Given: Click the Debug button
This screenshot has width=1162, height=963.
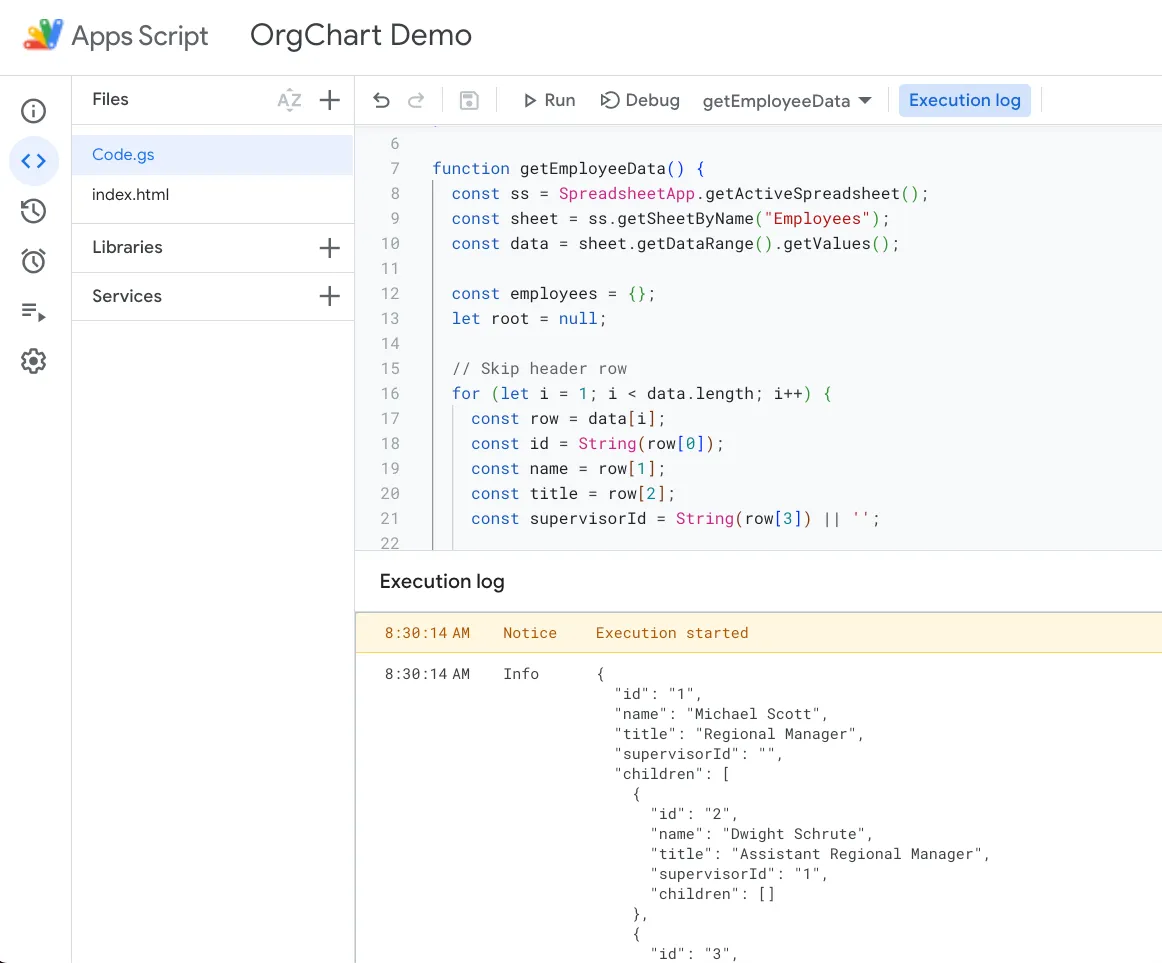Looking at the screenshot, I should pos(640,100).
